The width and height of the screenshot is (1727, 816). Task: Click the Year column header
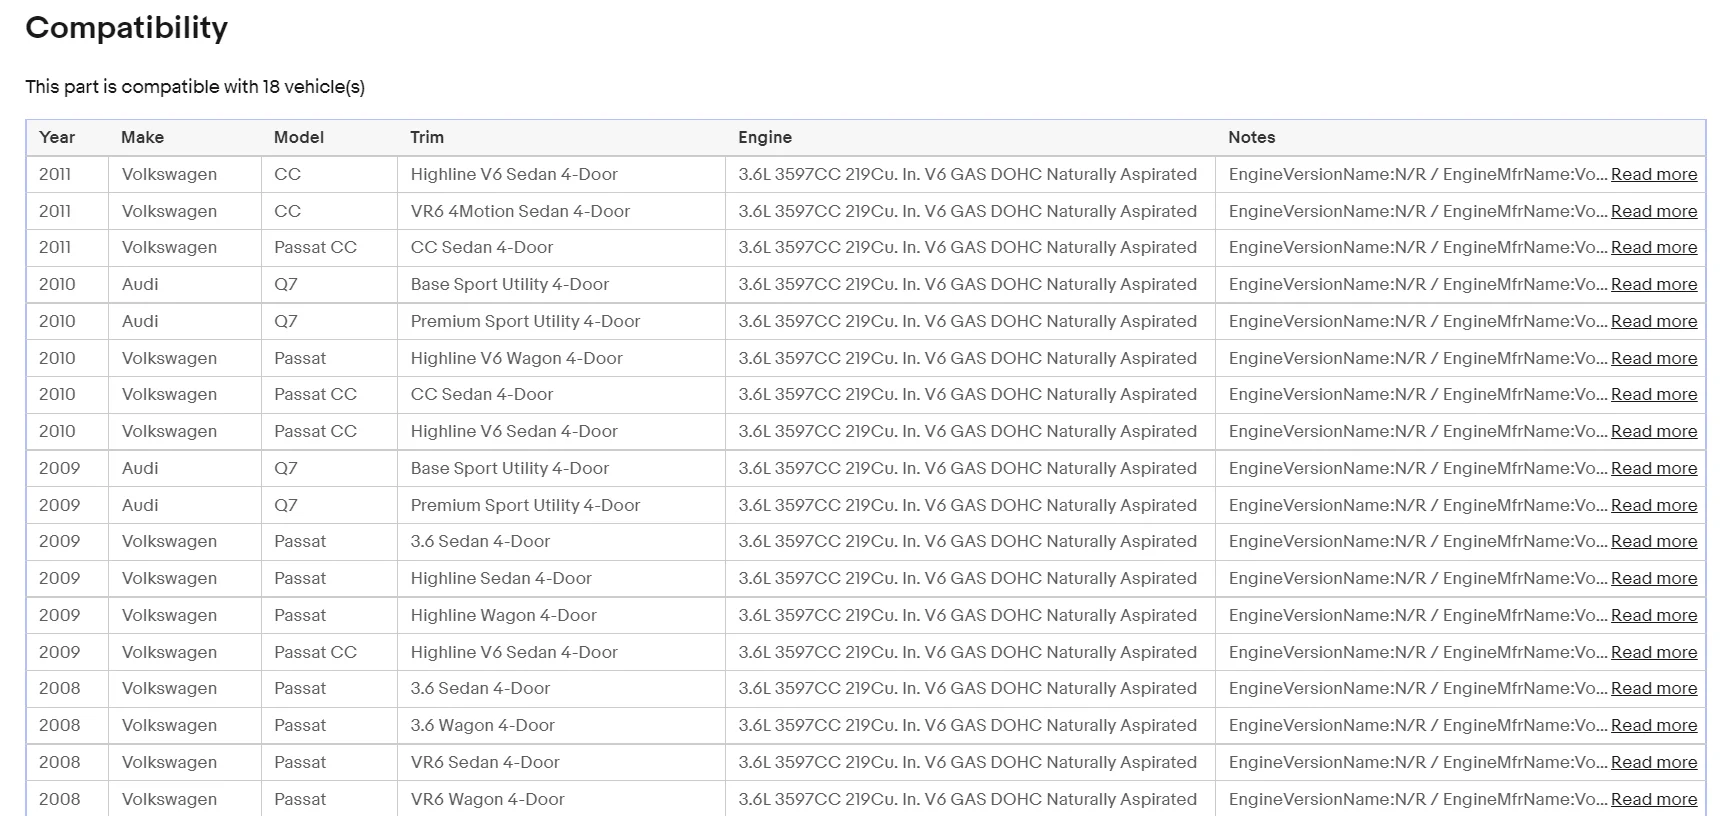pos(57,137)
